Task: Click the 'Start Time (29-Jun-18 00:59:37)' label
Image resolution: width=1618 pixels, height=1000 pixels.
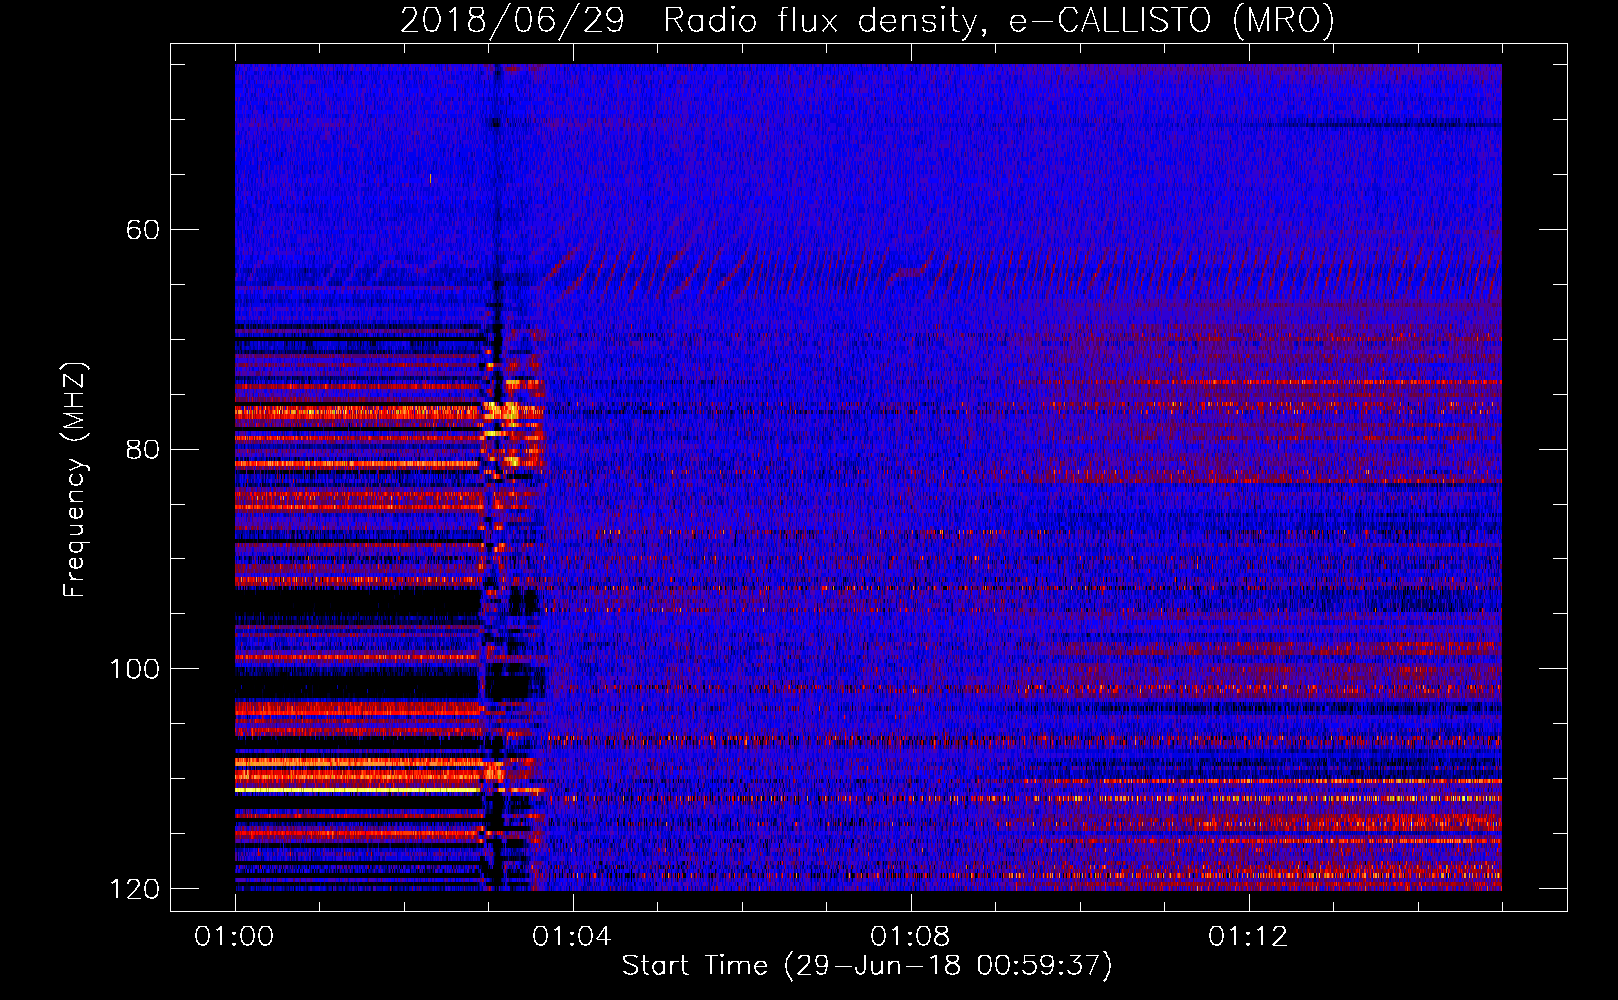Action: (x=867, y=966)
